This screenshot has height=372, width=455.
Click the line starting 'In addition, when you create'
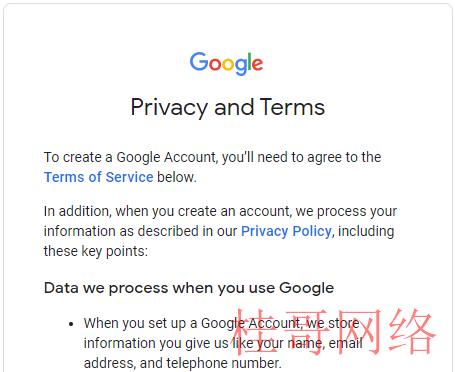[220, 211]
